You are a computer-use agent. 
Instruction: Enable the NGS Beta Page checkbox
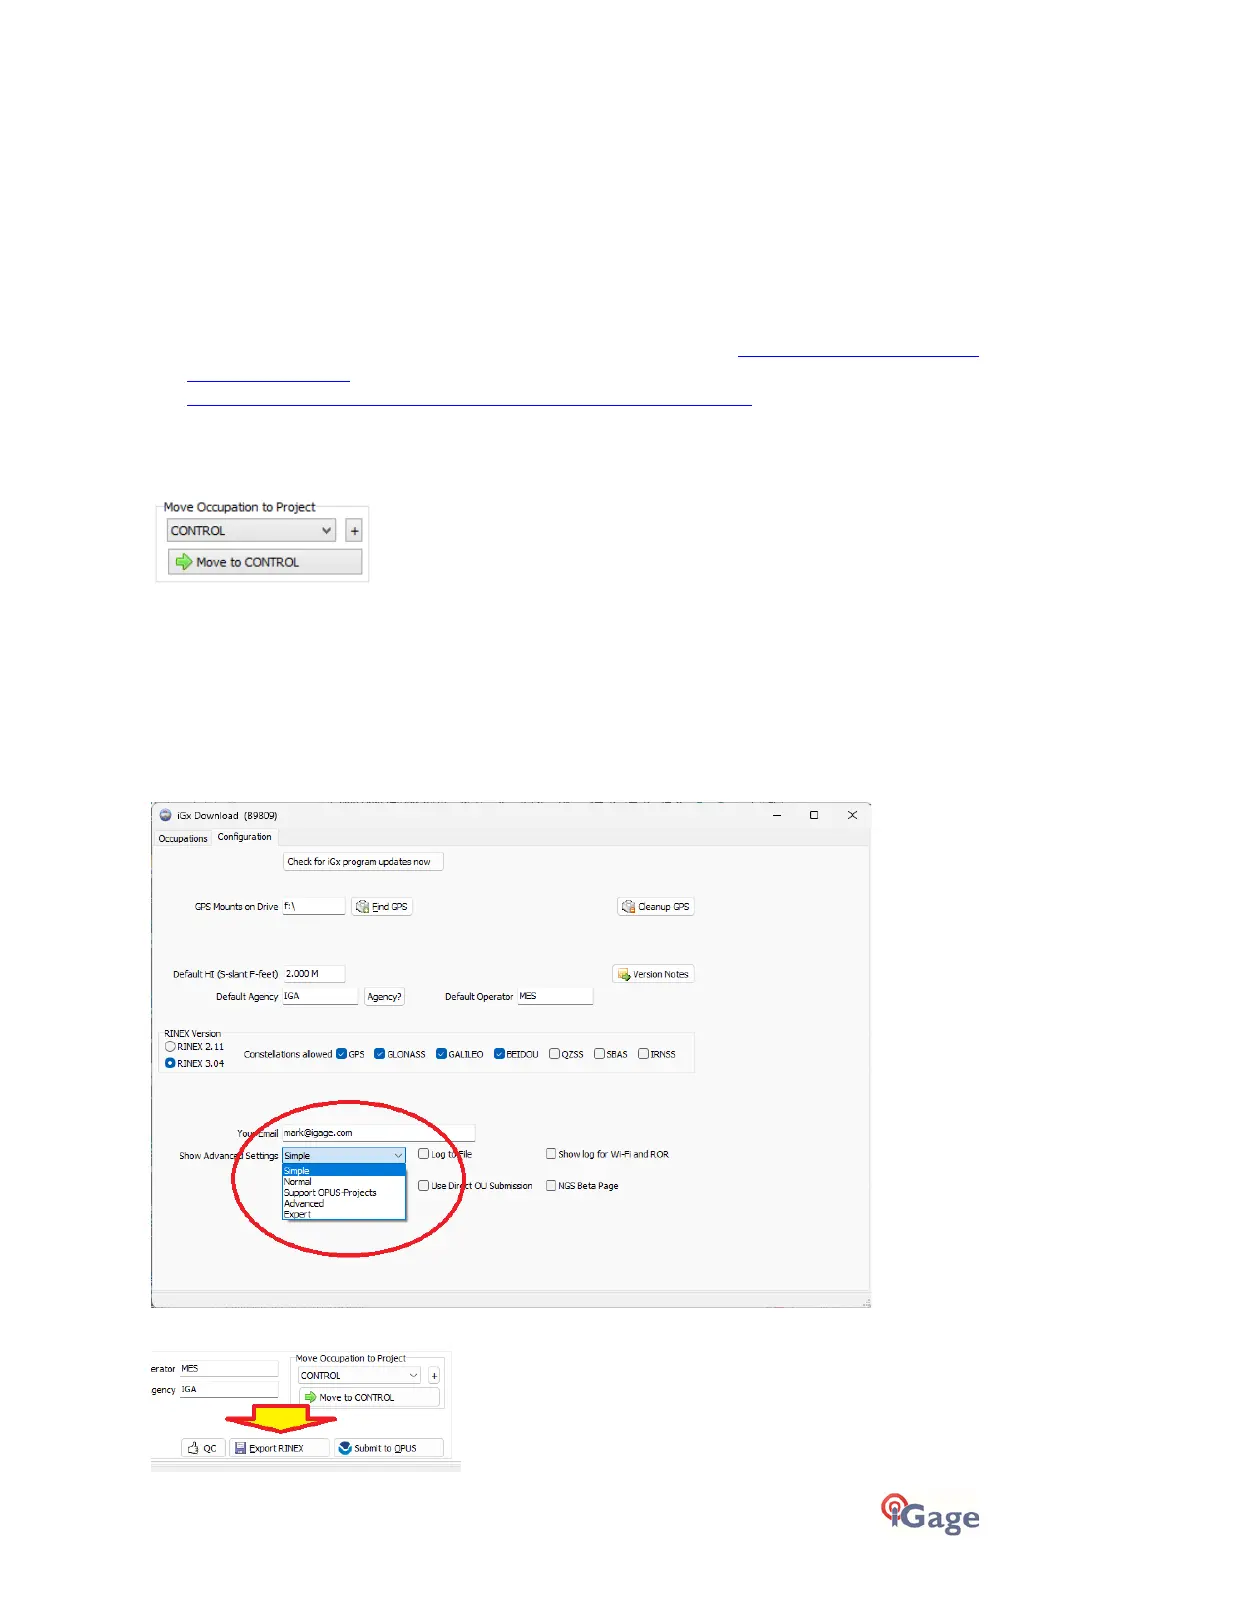click(551, 1186)
